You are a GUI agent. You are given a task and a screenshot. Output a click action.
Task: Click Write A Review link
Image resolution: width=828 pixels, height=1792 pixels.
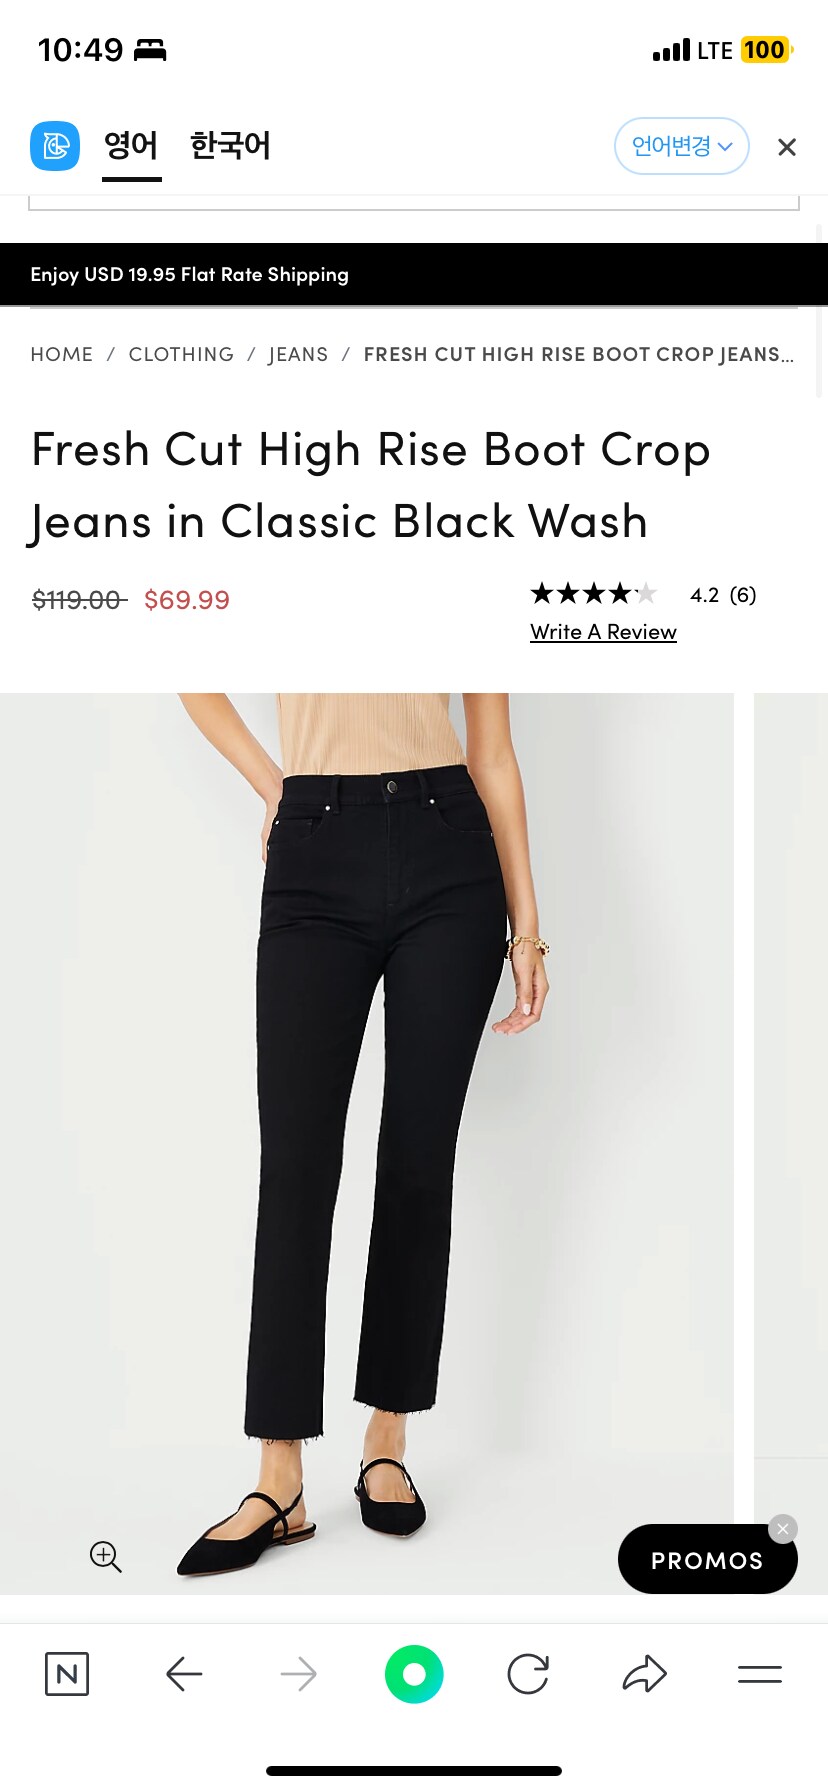pos(603,632)
